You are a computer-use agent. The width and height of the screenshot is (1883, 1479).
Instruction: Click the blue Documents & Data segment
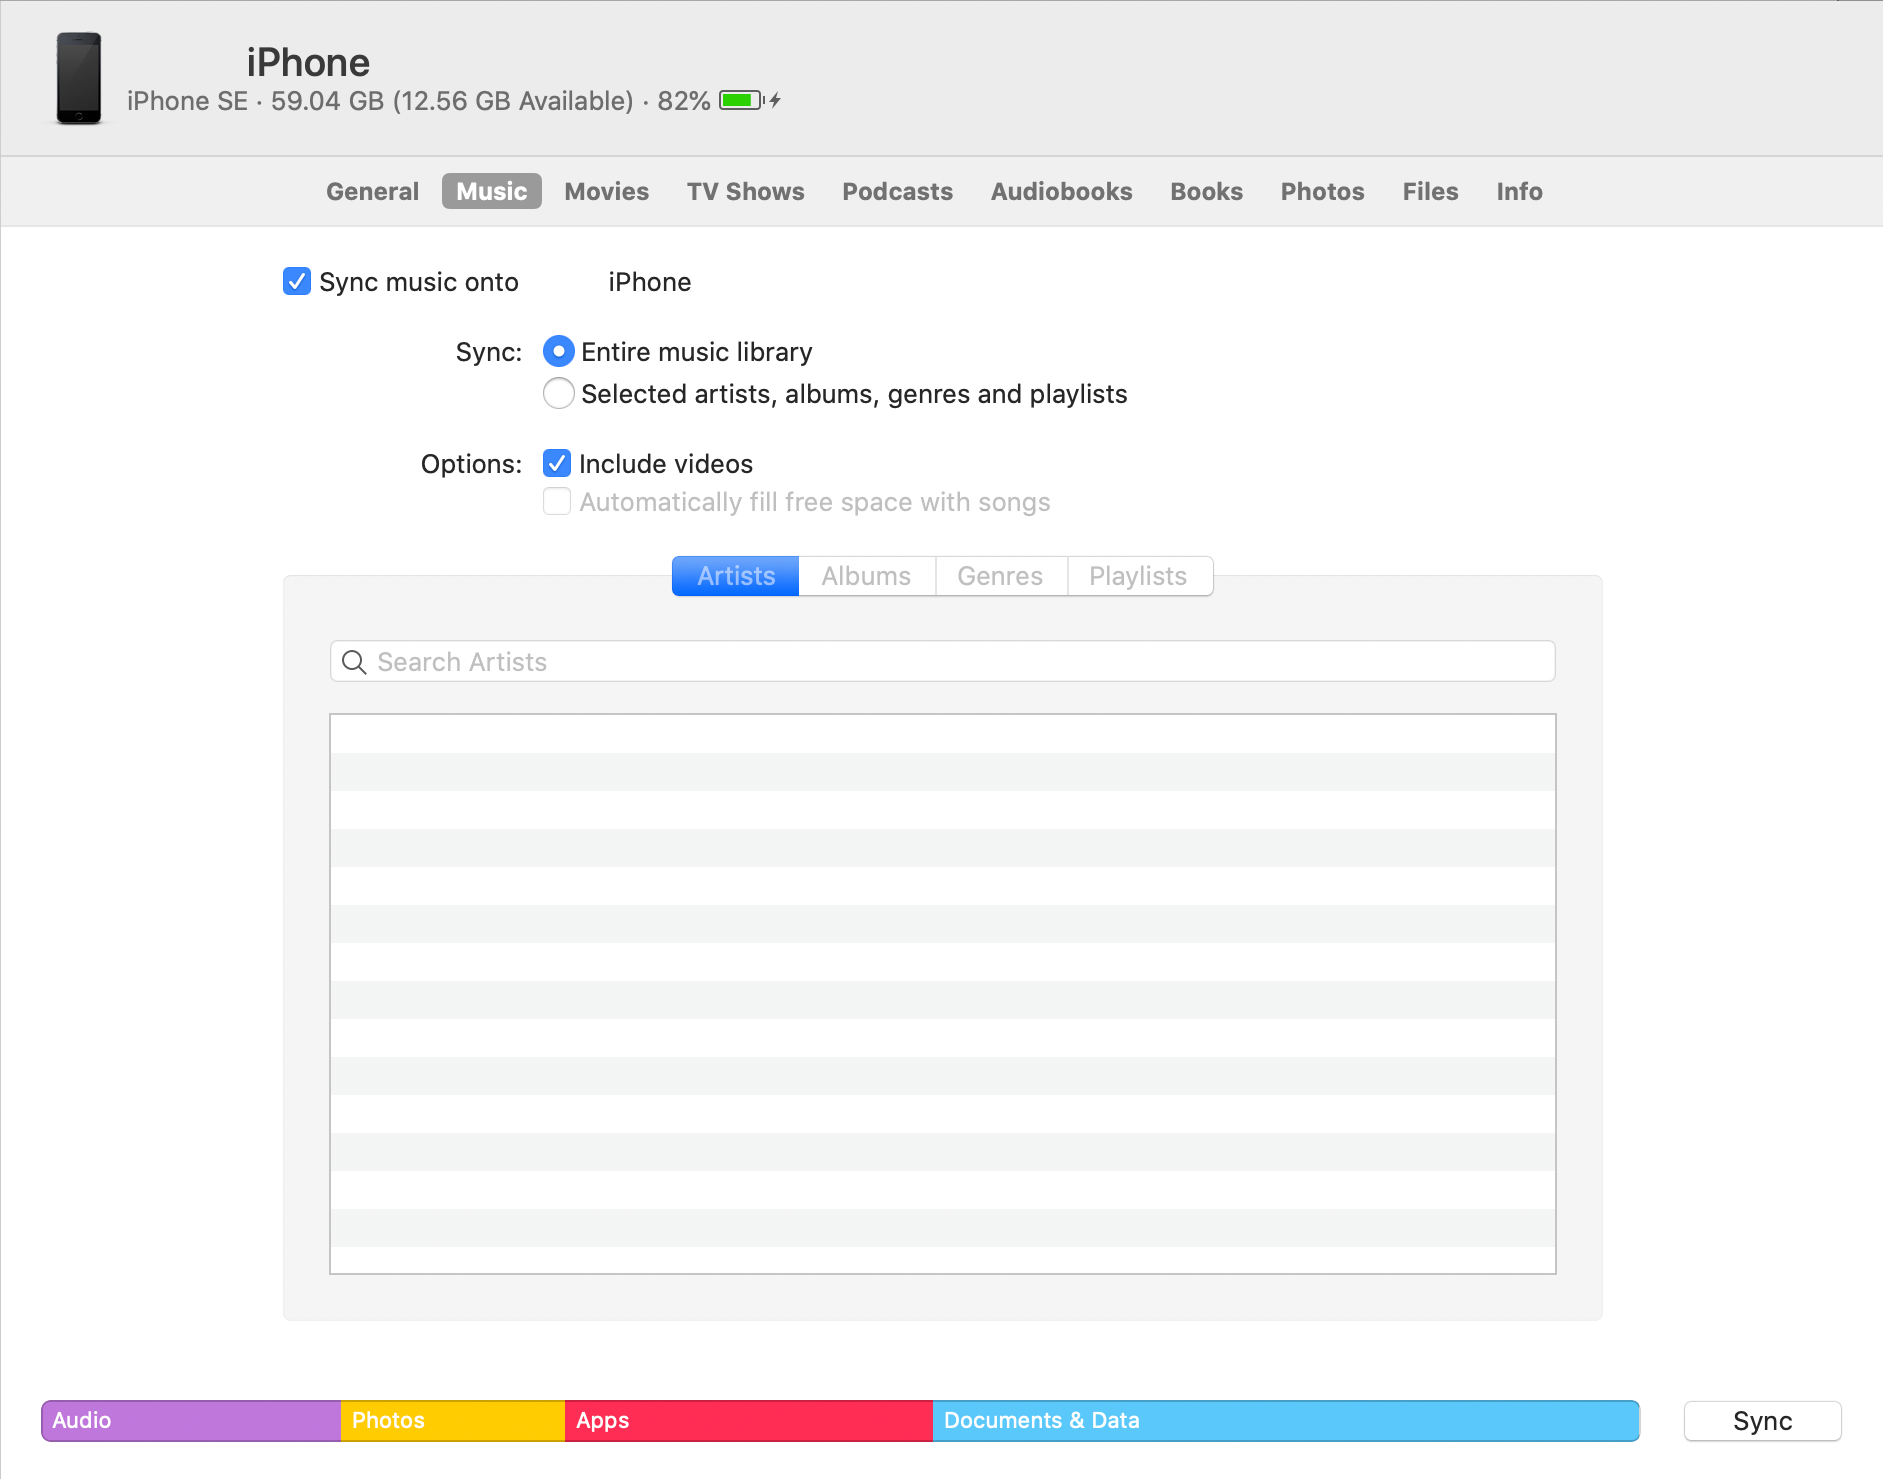coord(1286,1421)
